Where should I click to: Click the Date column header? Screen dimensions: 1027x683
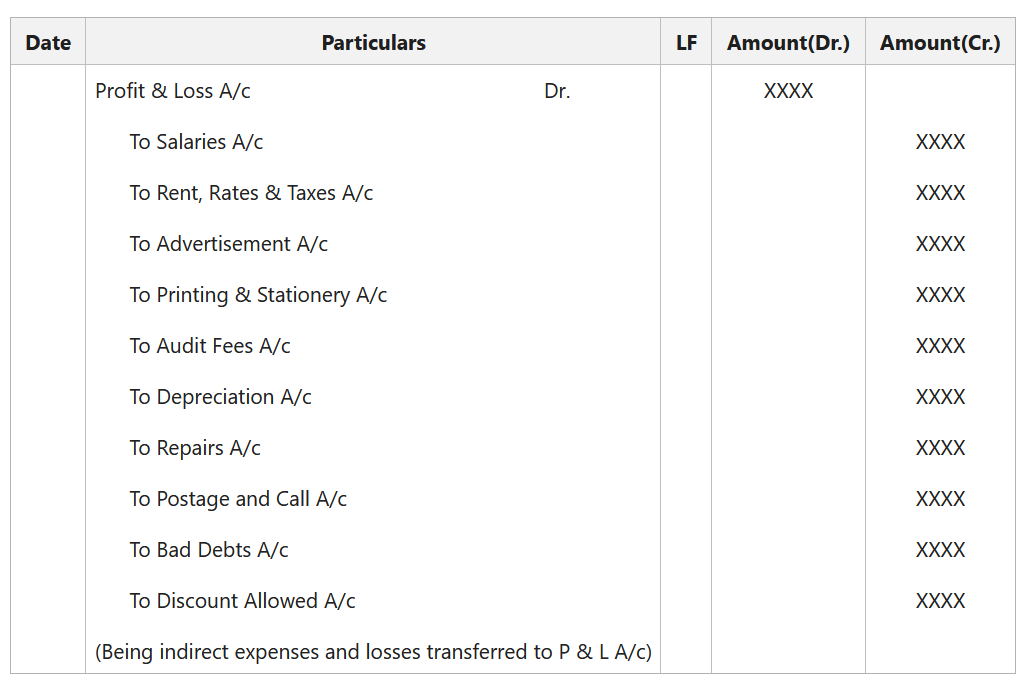click(48, 43)
